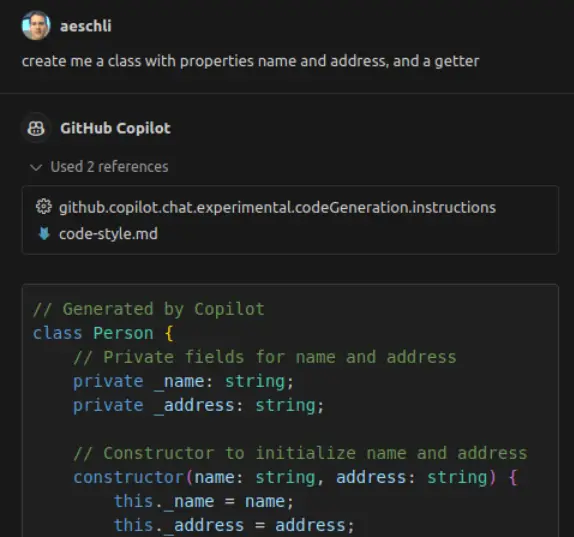Open the code-style.md reference file
The height and width of the screenshot is (537, 574).
108,234
